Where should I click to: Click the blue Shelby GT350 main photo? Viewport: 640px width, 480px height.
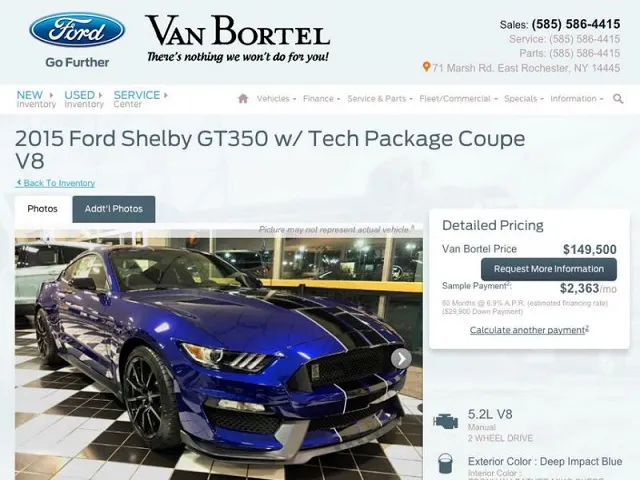(219, 354)
